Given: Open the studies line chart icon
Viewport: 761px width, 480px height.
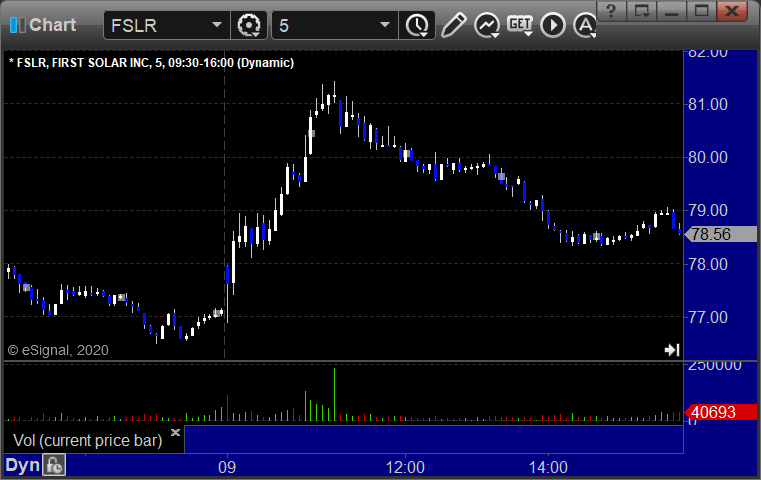Looking at the screenshot, I should click(487, 25).
